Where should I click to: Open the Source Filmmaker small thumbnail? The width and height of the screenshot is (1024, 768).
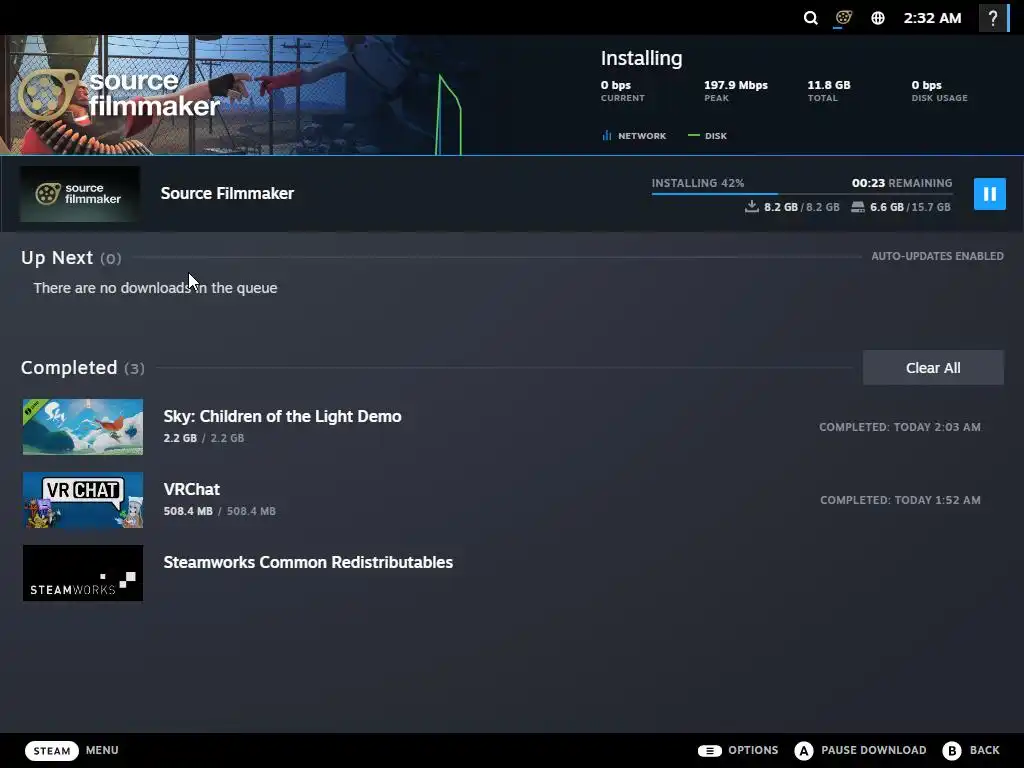pos(80,194)
